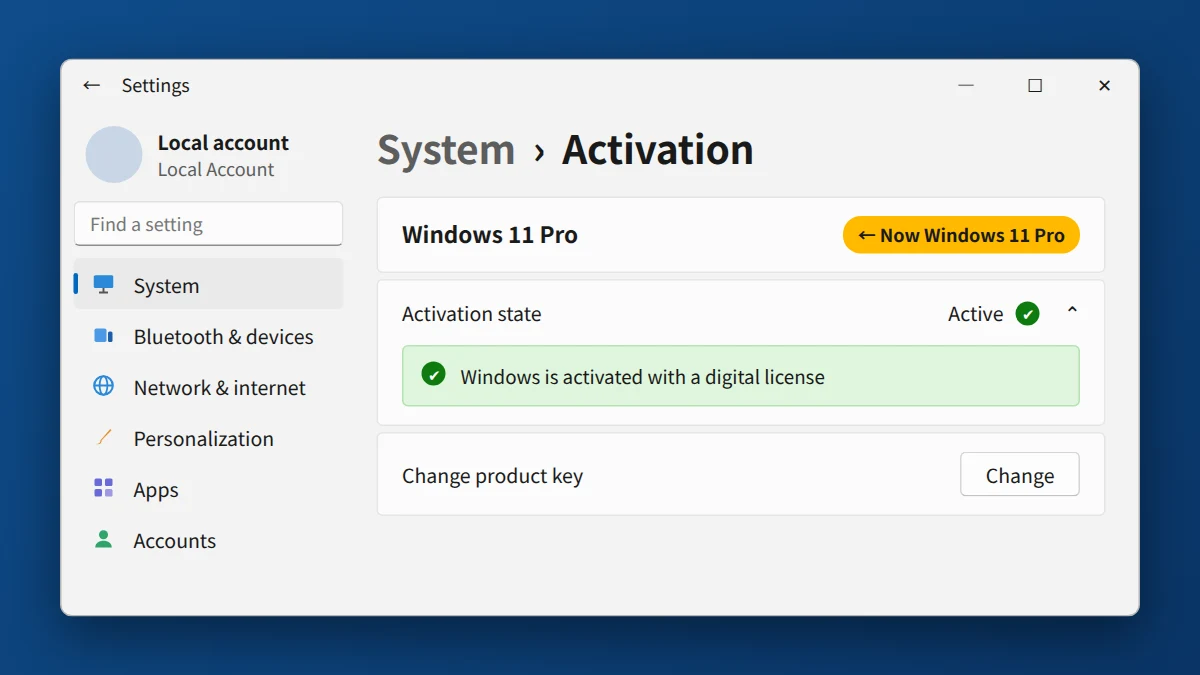Screen dimensions: 1200x675
Task: Minimize the Settings window
Action: pos(966,86)
